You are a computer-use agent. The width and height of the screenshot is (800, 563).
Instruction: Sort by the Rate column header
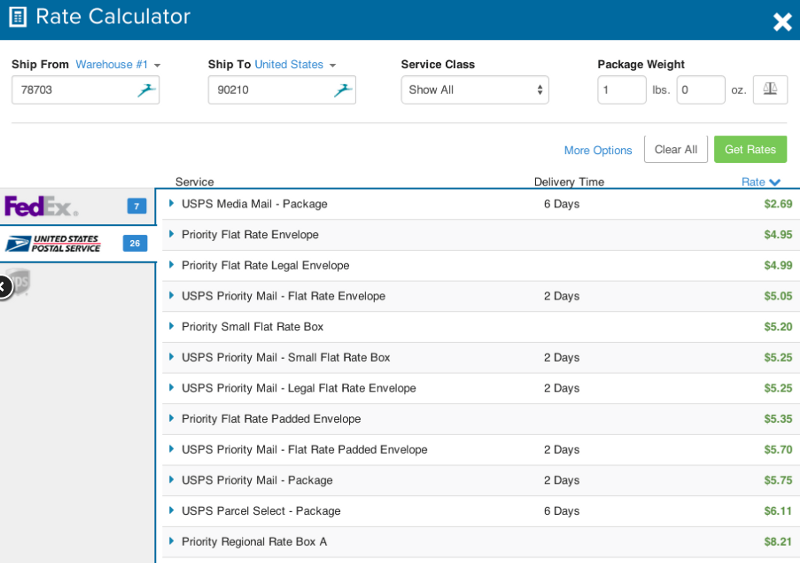pos(760,182)
